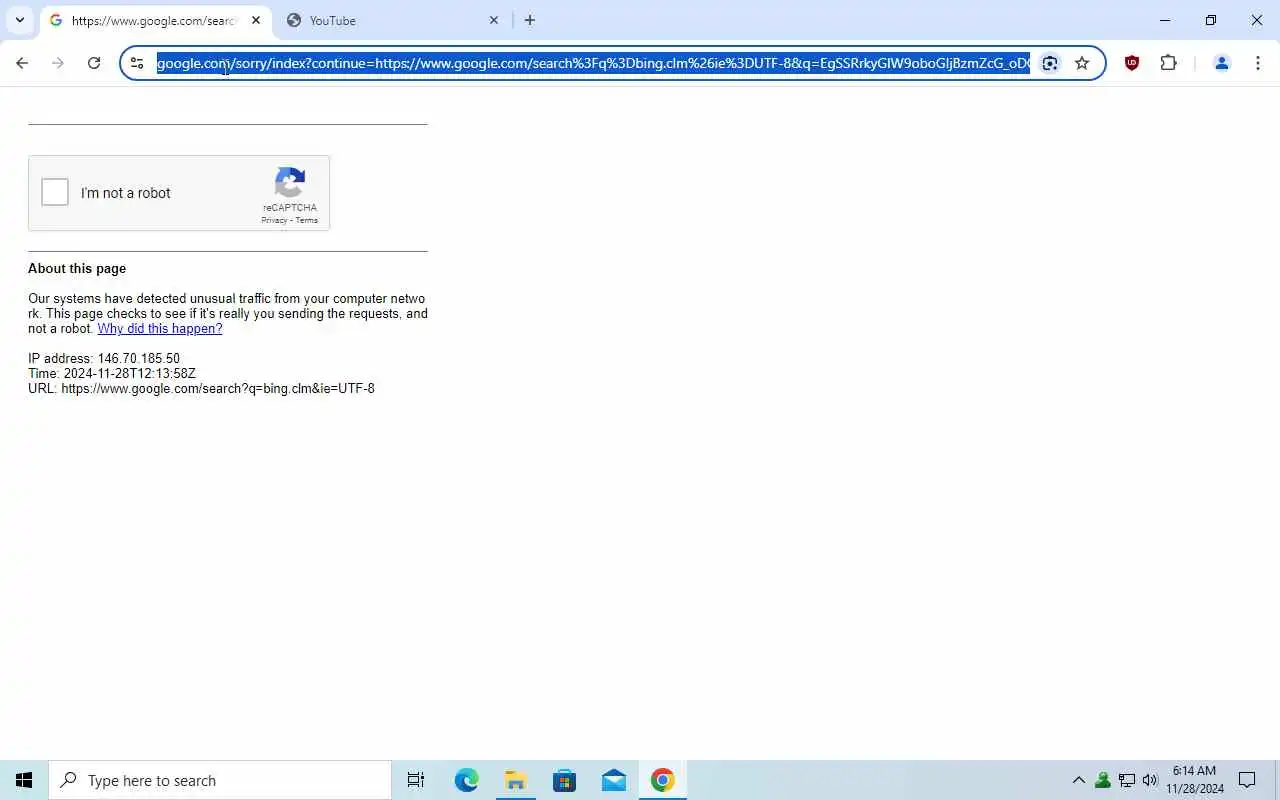Minimize the Chrome window
This screenshot has height=800, width=1280.
(x=1165, y=20)
